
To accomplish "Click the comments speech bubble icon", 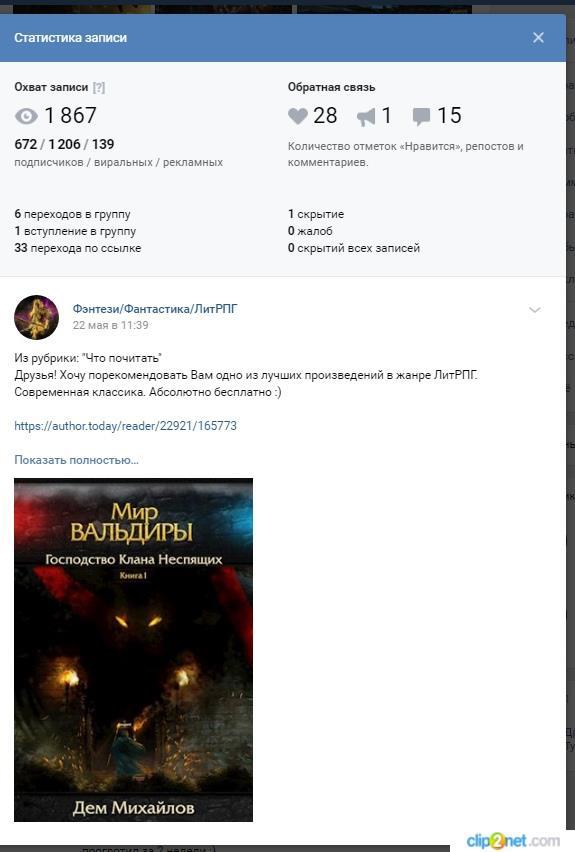I will [x=421, y=116].
